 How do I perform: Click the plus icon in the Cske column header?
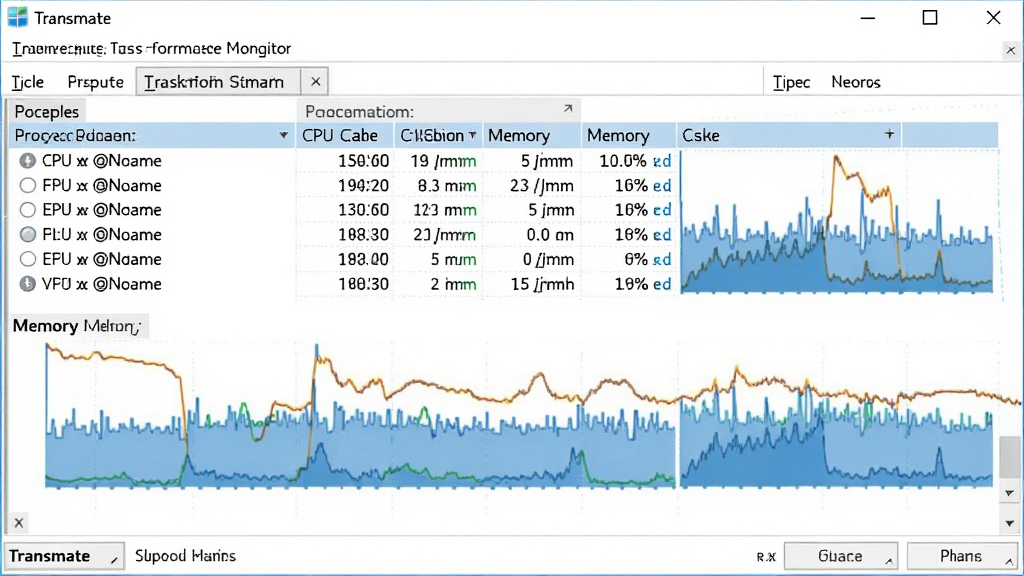[889, 134]
